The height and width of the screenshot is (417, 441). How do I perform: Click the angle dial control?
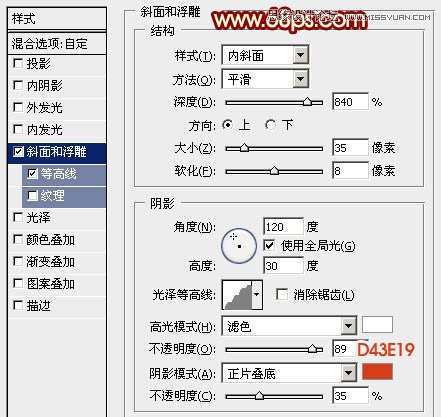tap(239, 246)
